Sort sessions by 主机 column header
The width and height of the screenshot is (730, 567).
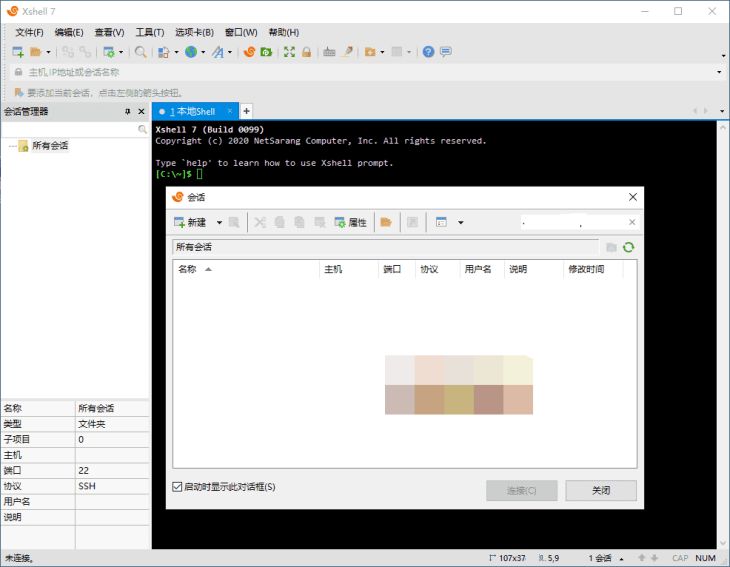click(x=349, y=269)
